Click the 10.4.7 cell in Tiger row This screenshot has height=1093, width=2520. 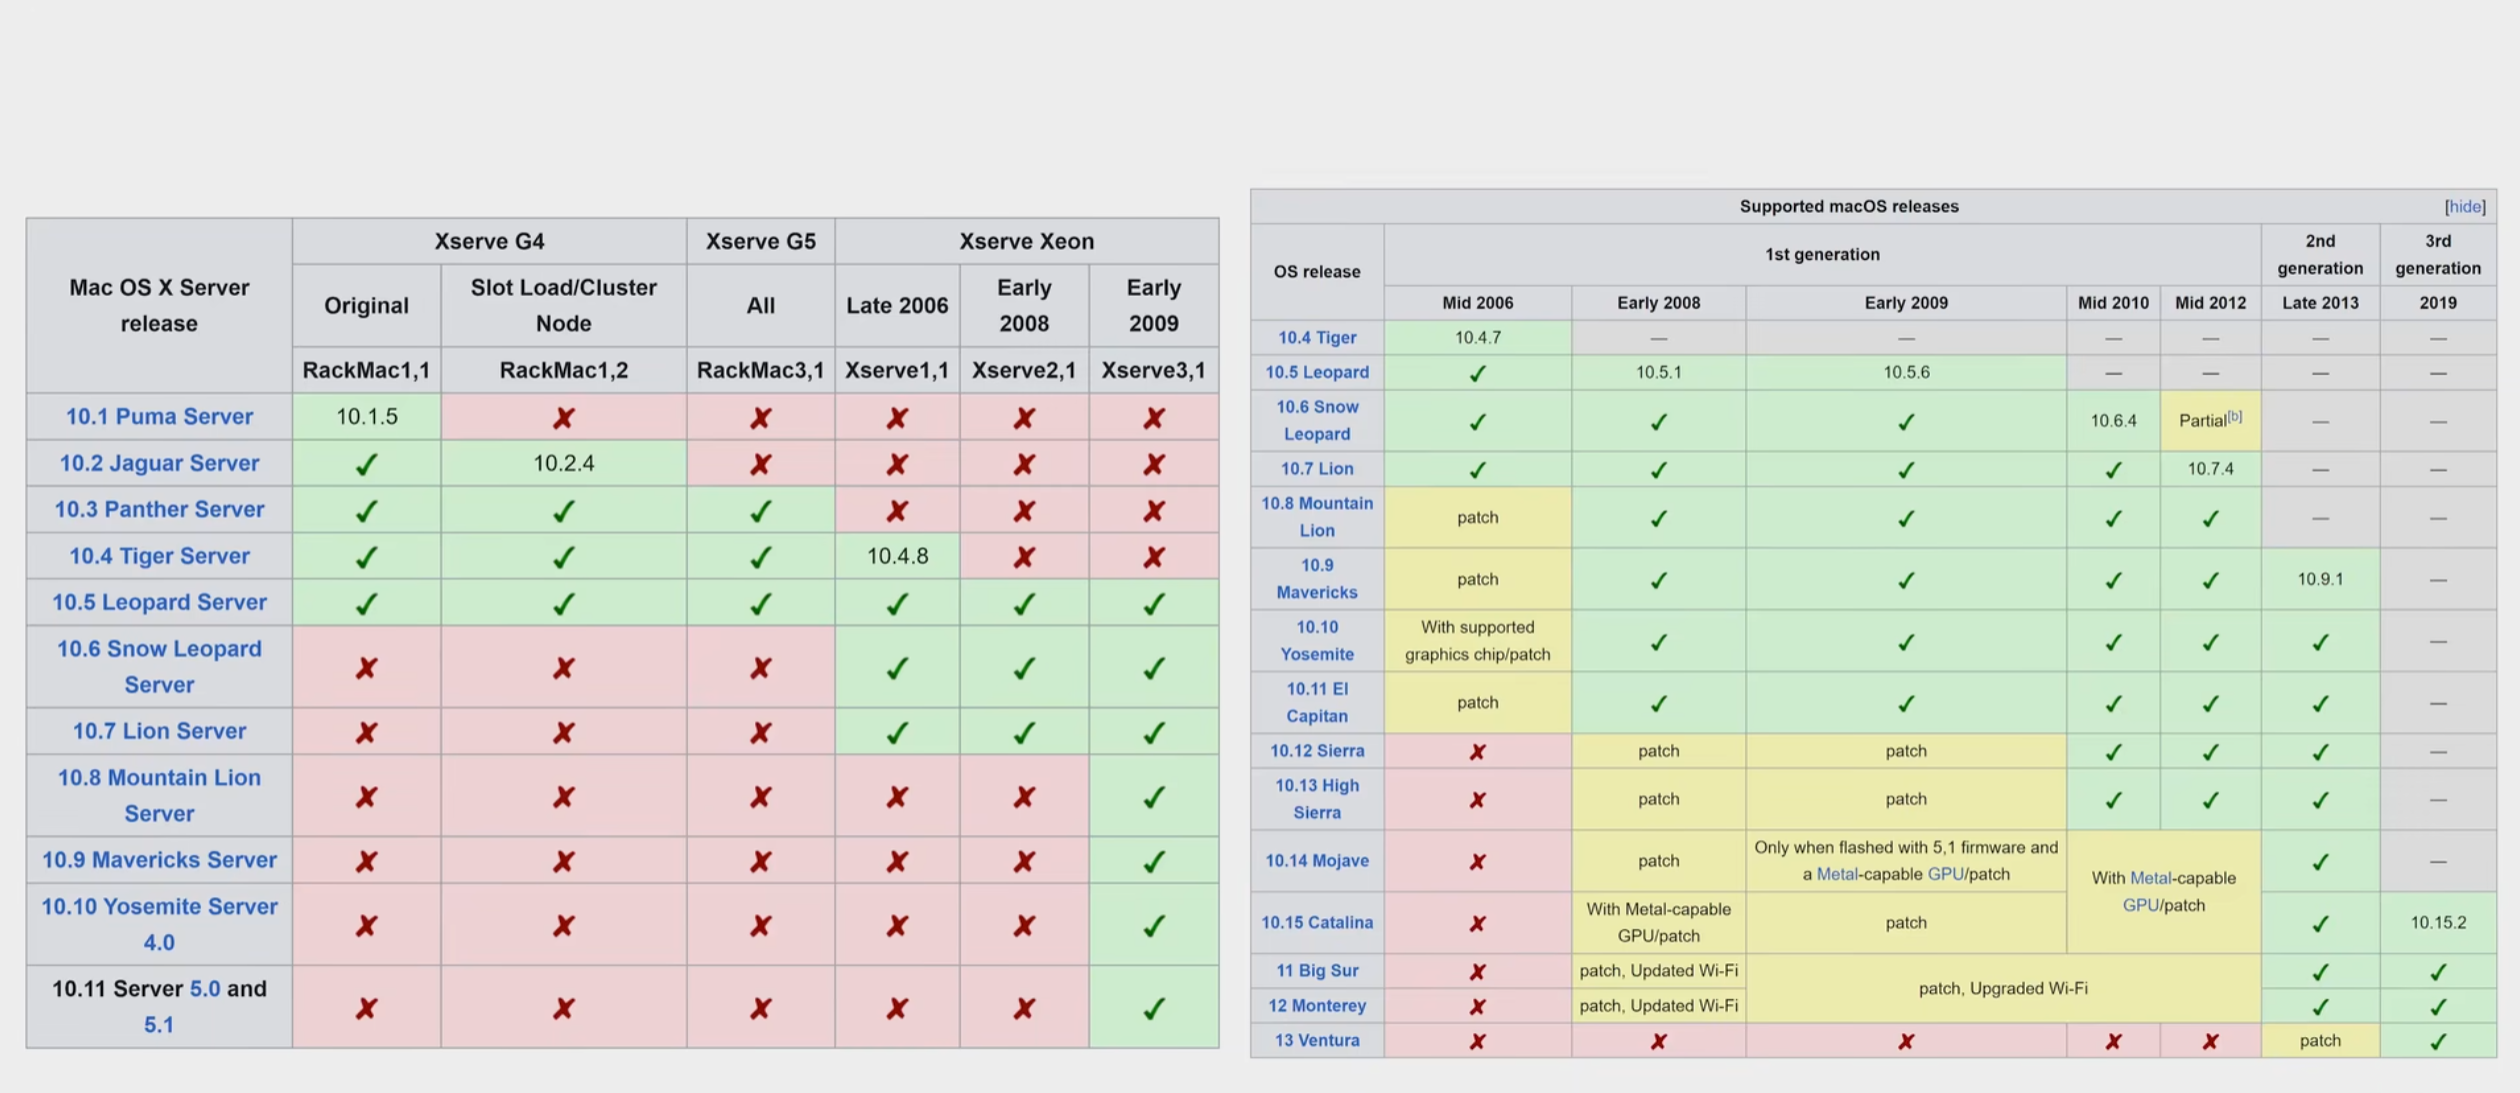(x=1478, y=338)
